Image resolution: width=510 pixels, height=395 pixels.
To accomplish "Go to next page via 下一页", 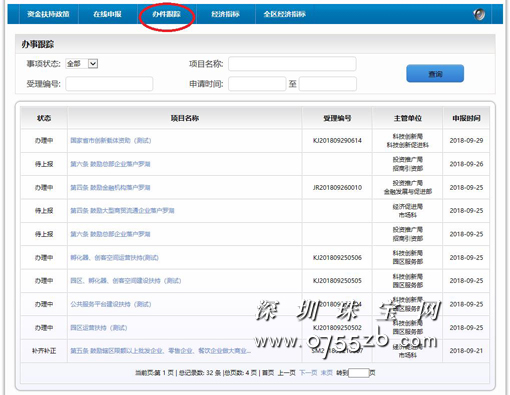I will tap(308, 373).
